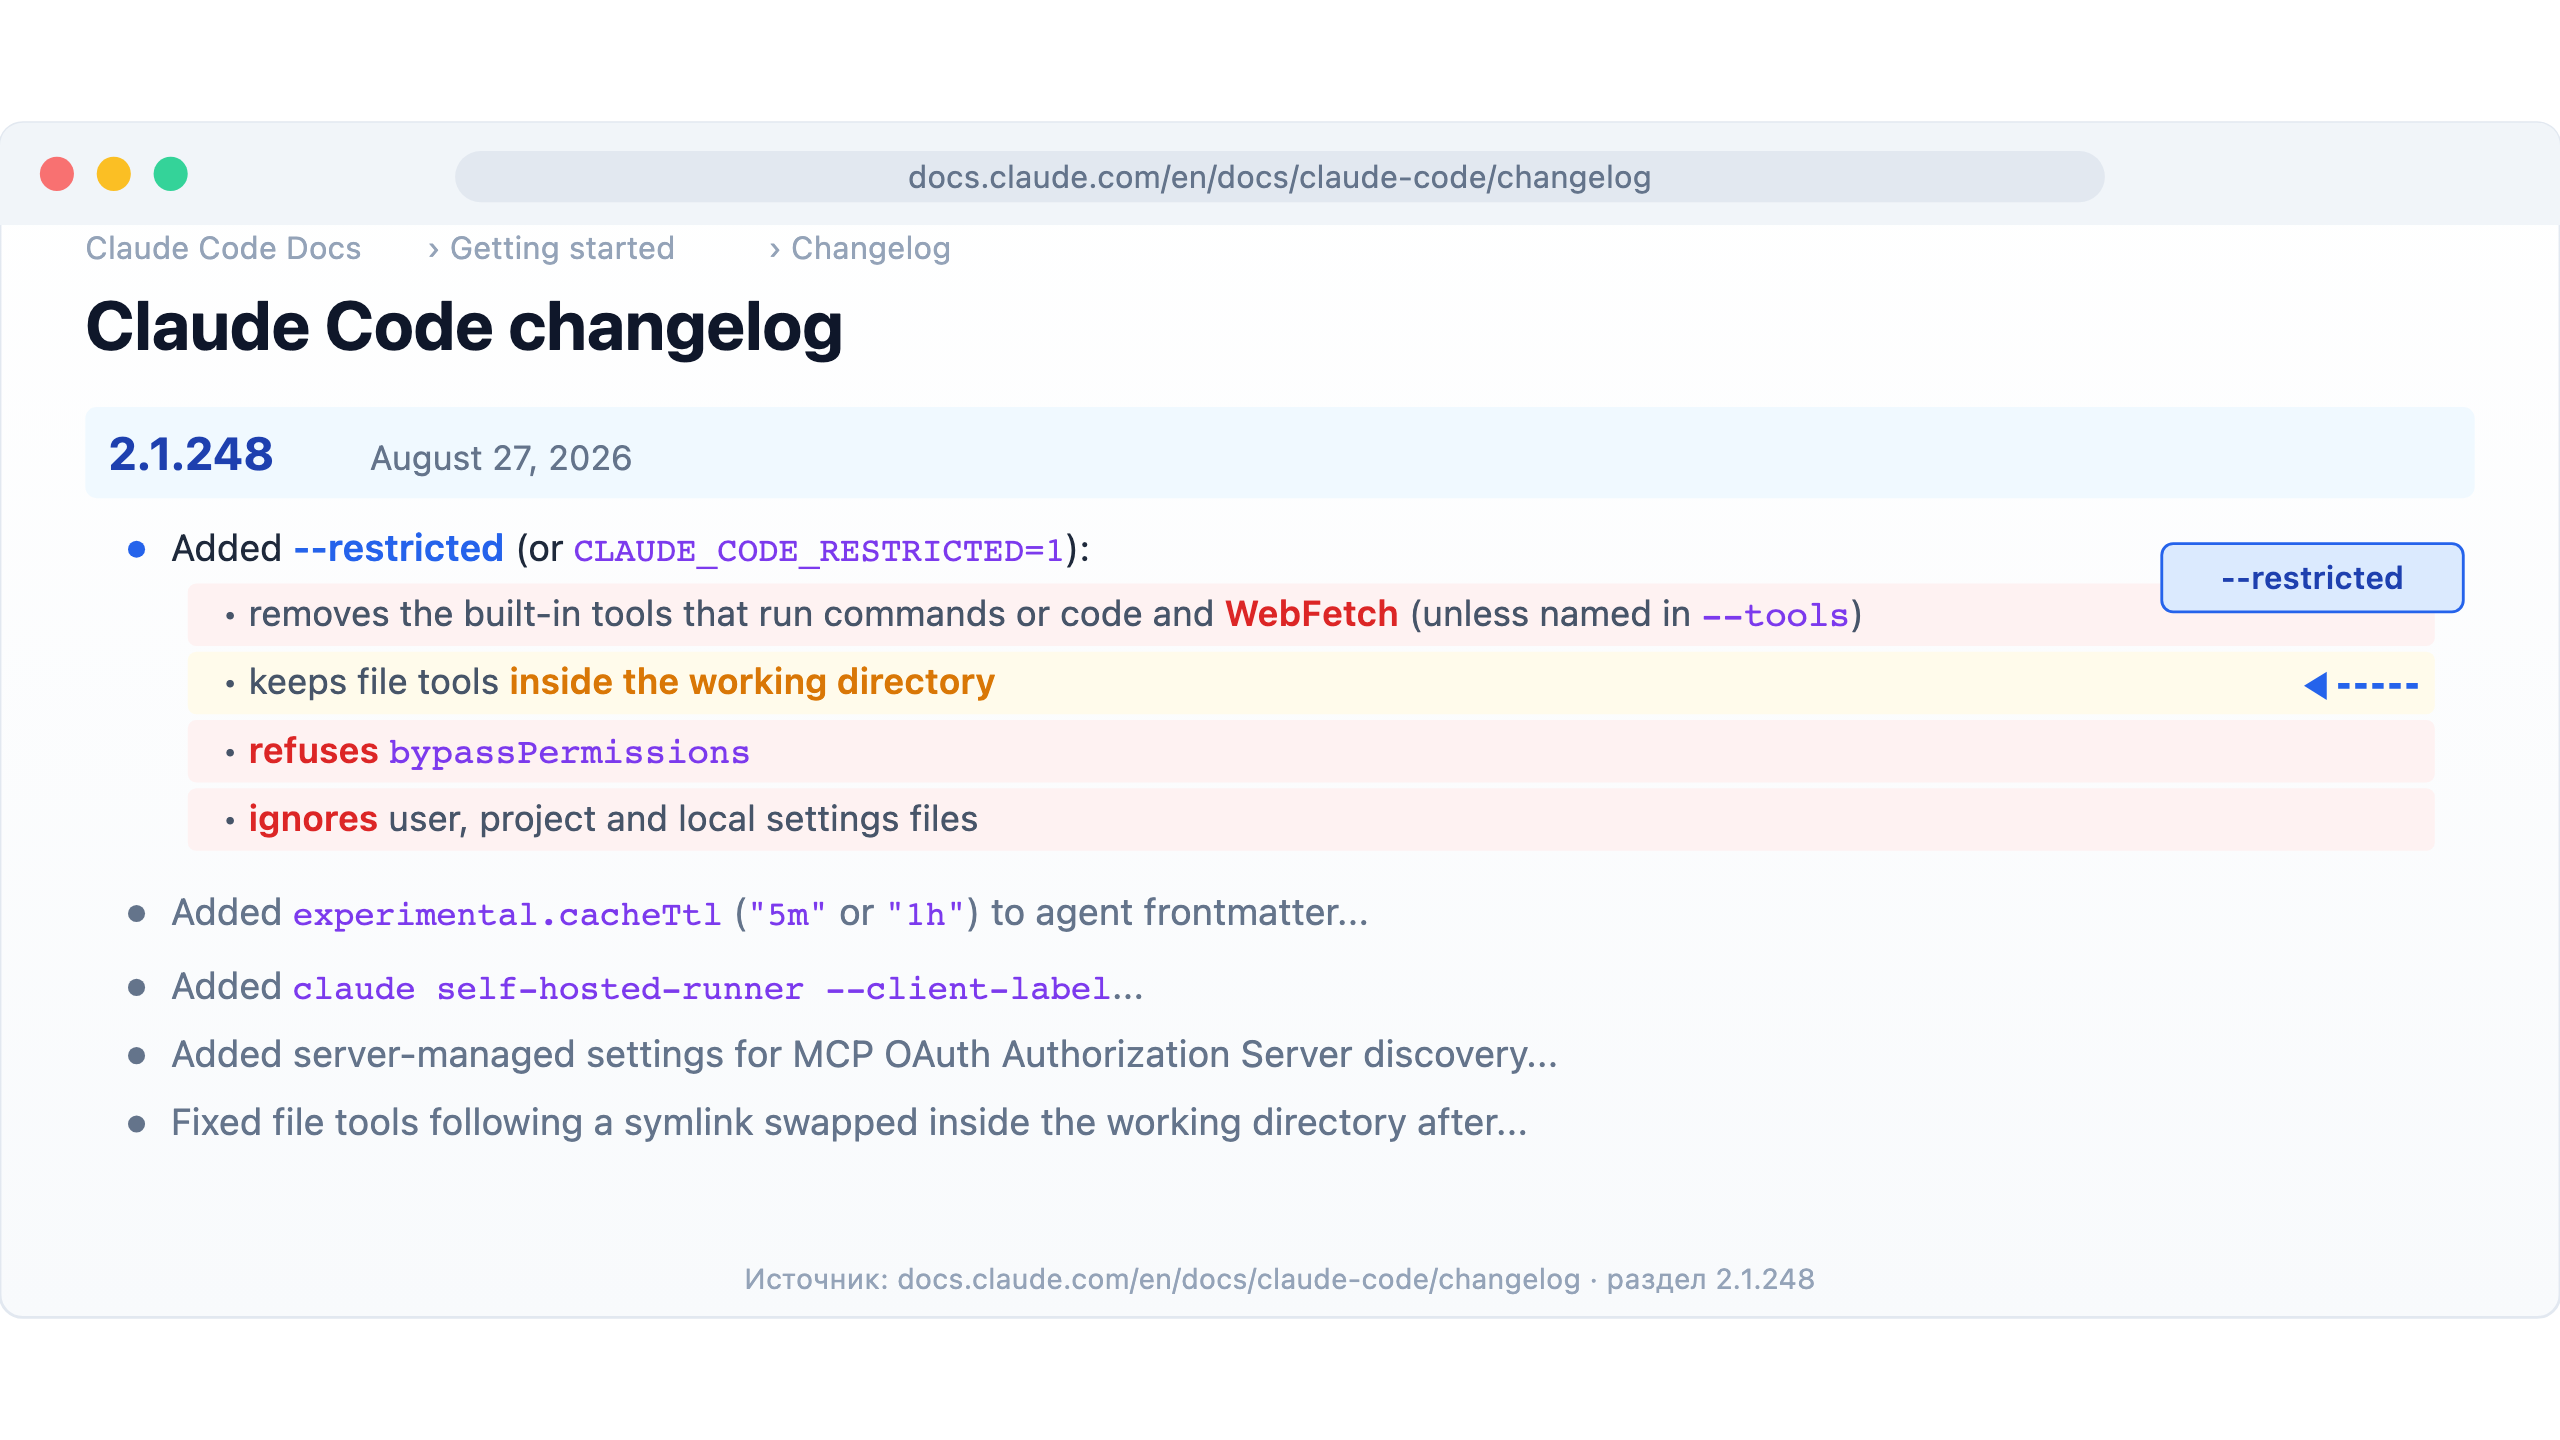Click the bypassPermissions code text
The image size is (2560, 1440).
pyautogui.click(x=569, y=753)
